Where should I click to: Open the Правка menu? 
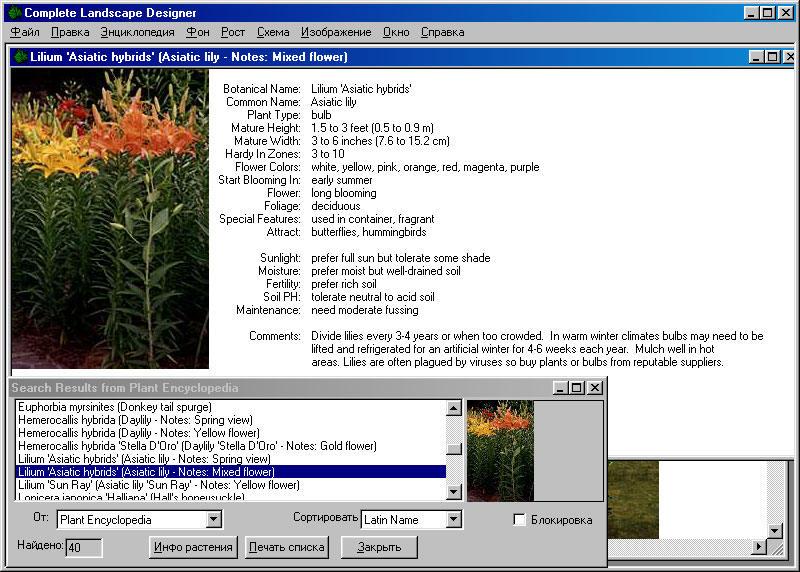pos(70,32)
